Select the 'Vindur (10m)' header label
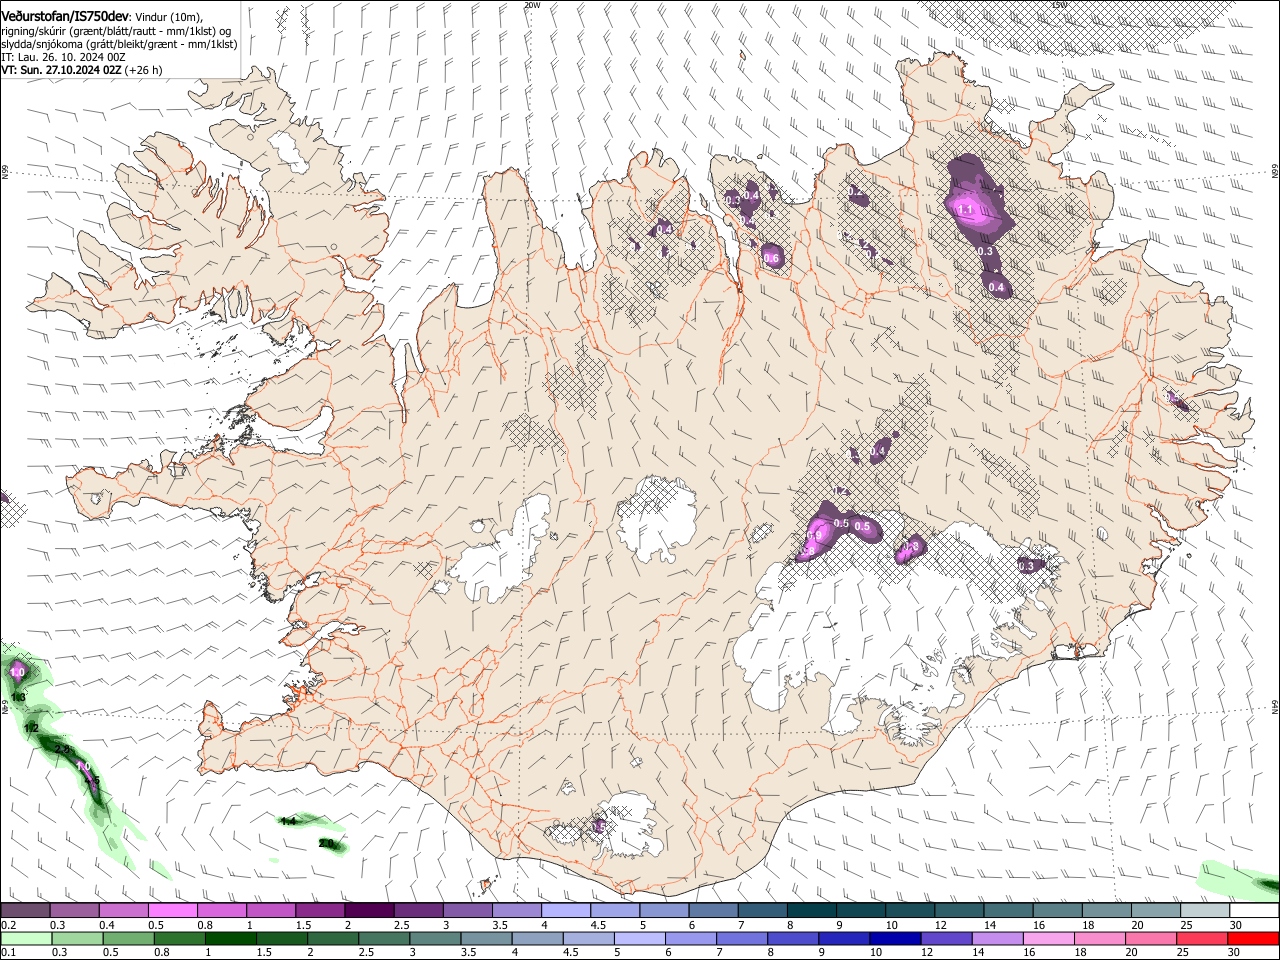The height and width of the screenshot is (960, 1280). (168, 17)
